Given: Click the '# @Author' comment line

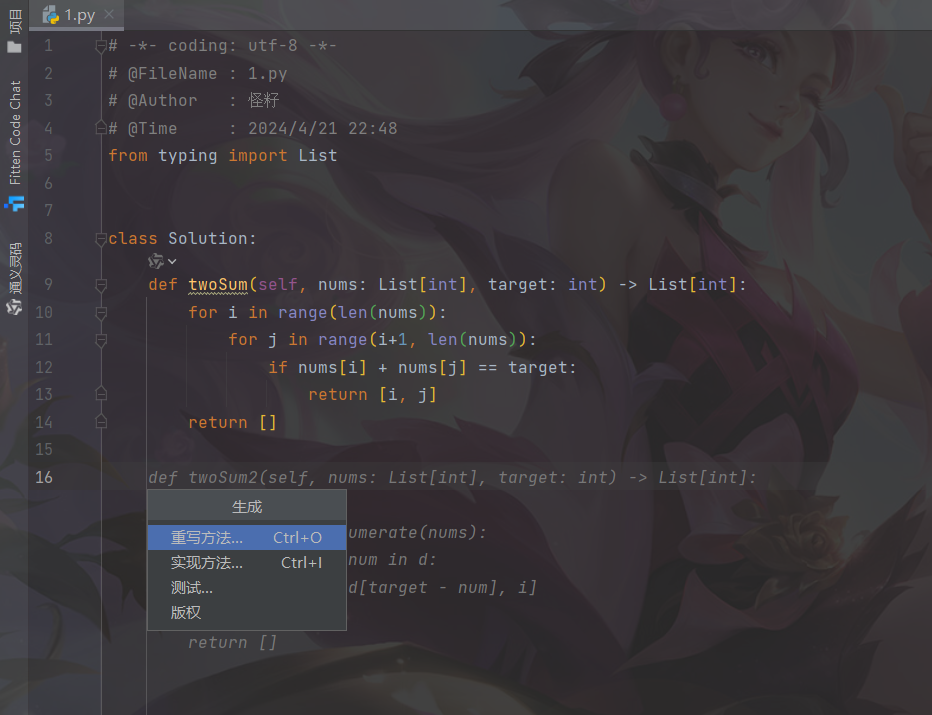Looking at the screenshot, I should [x=194, y=100].
